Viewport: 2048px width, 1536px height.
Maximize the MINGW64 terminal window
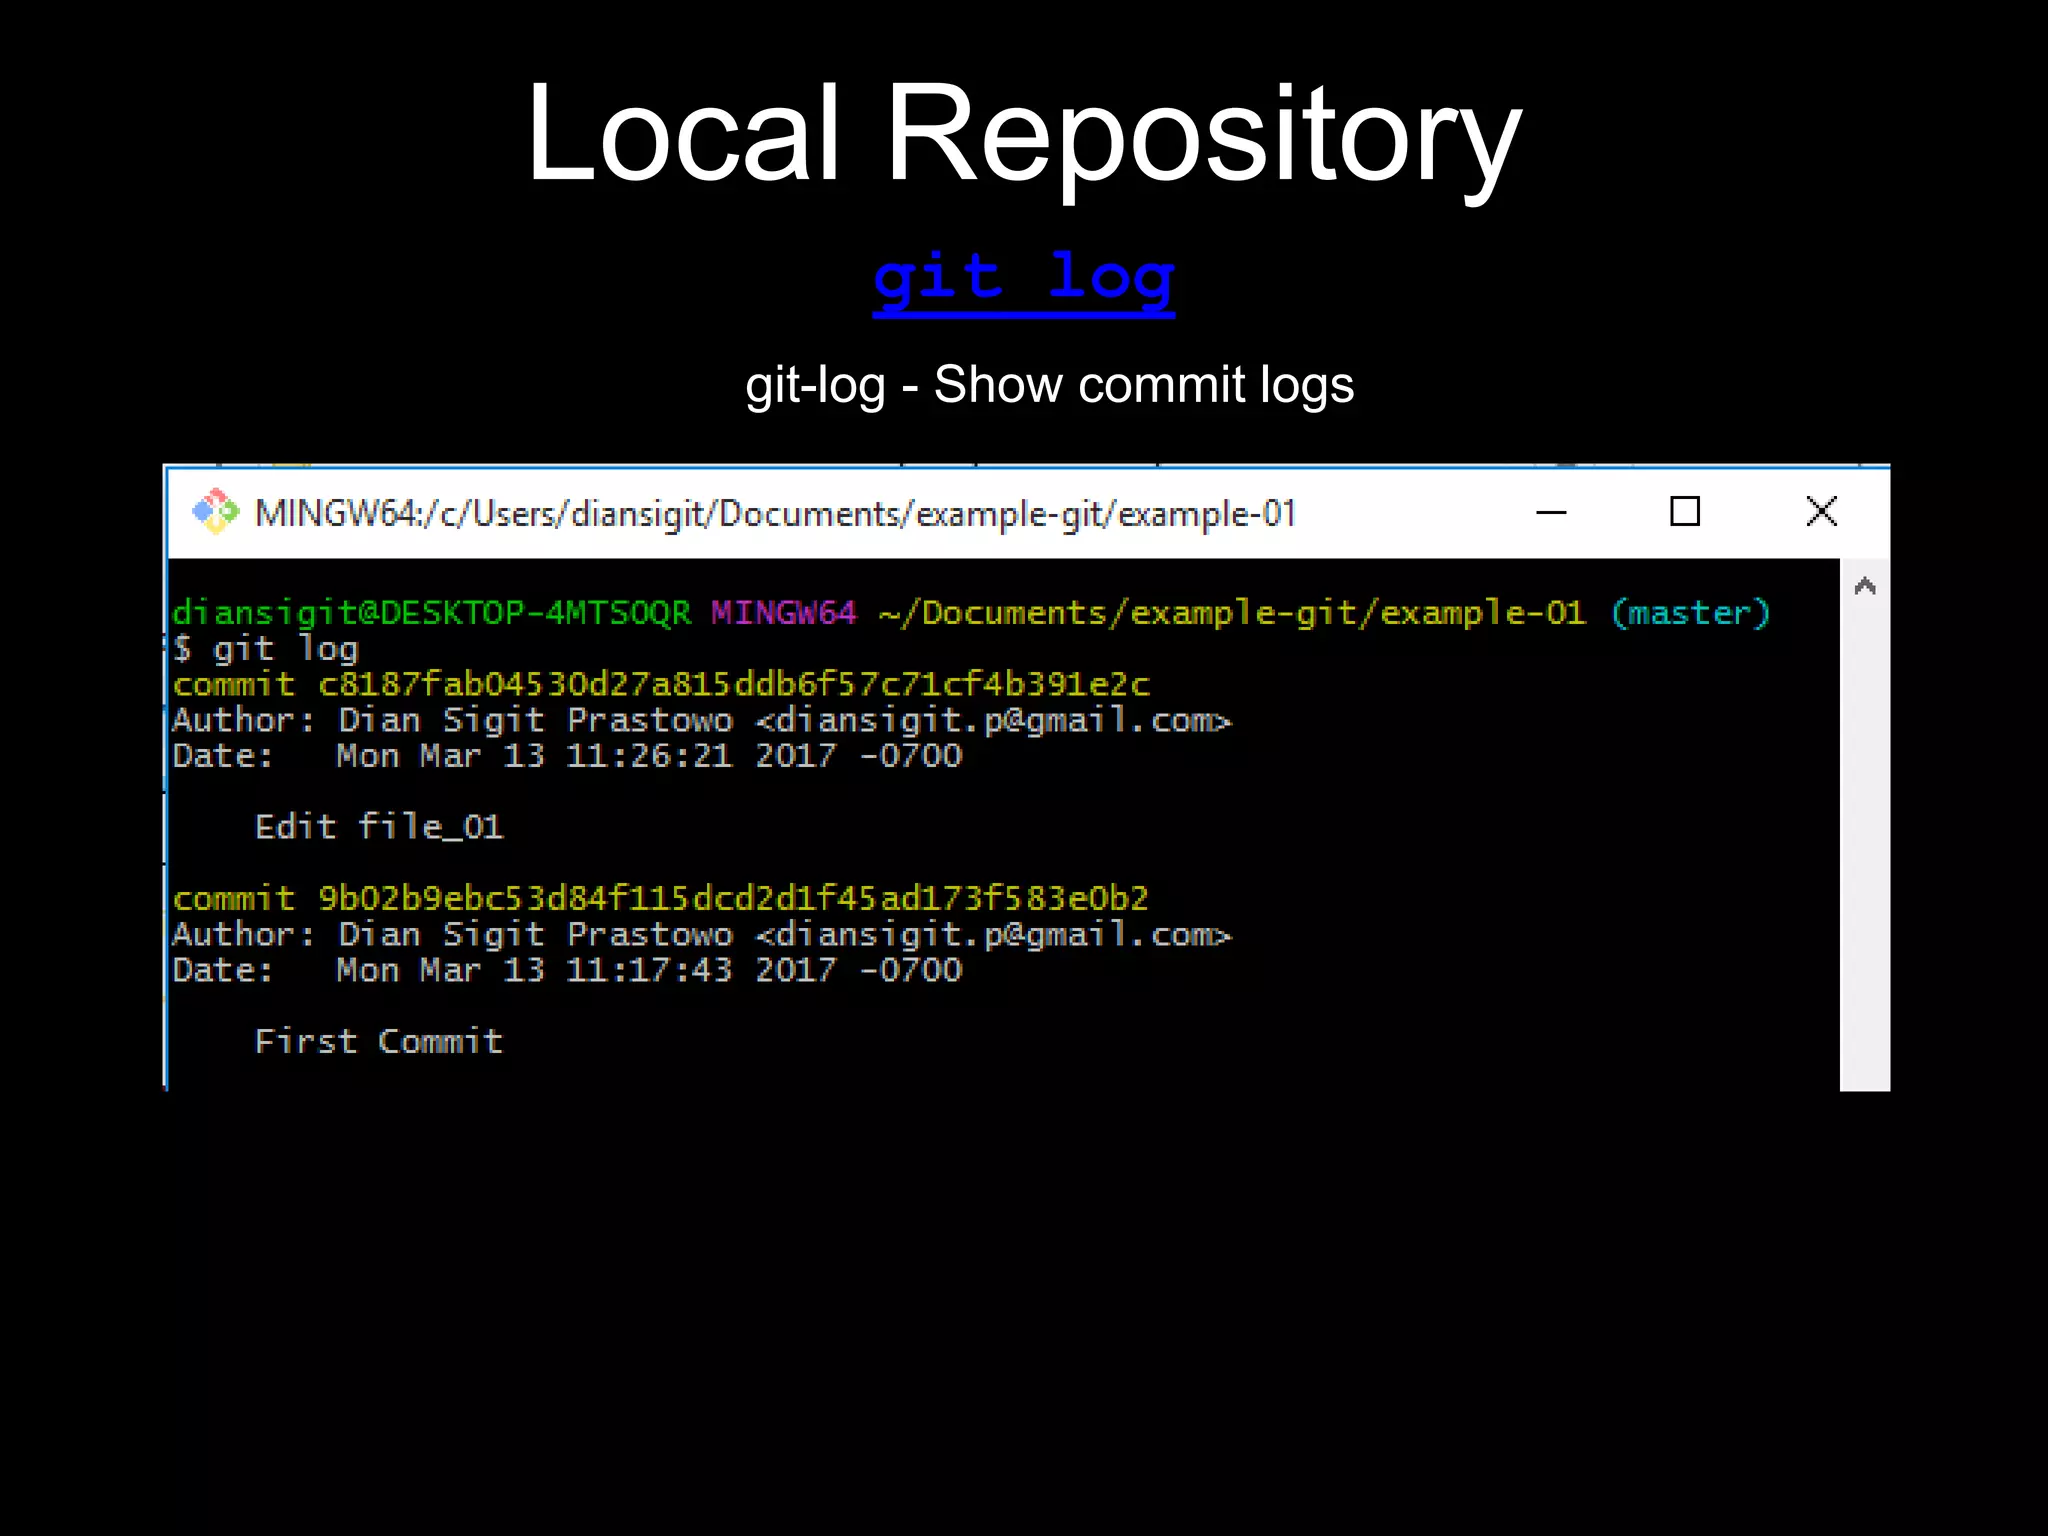pos(1685,512)
